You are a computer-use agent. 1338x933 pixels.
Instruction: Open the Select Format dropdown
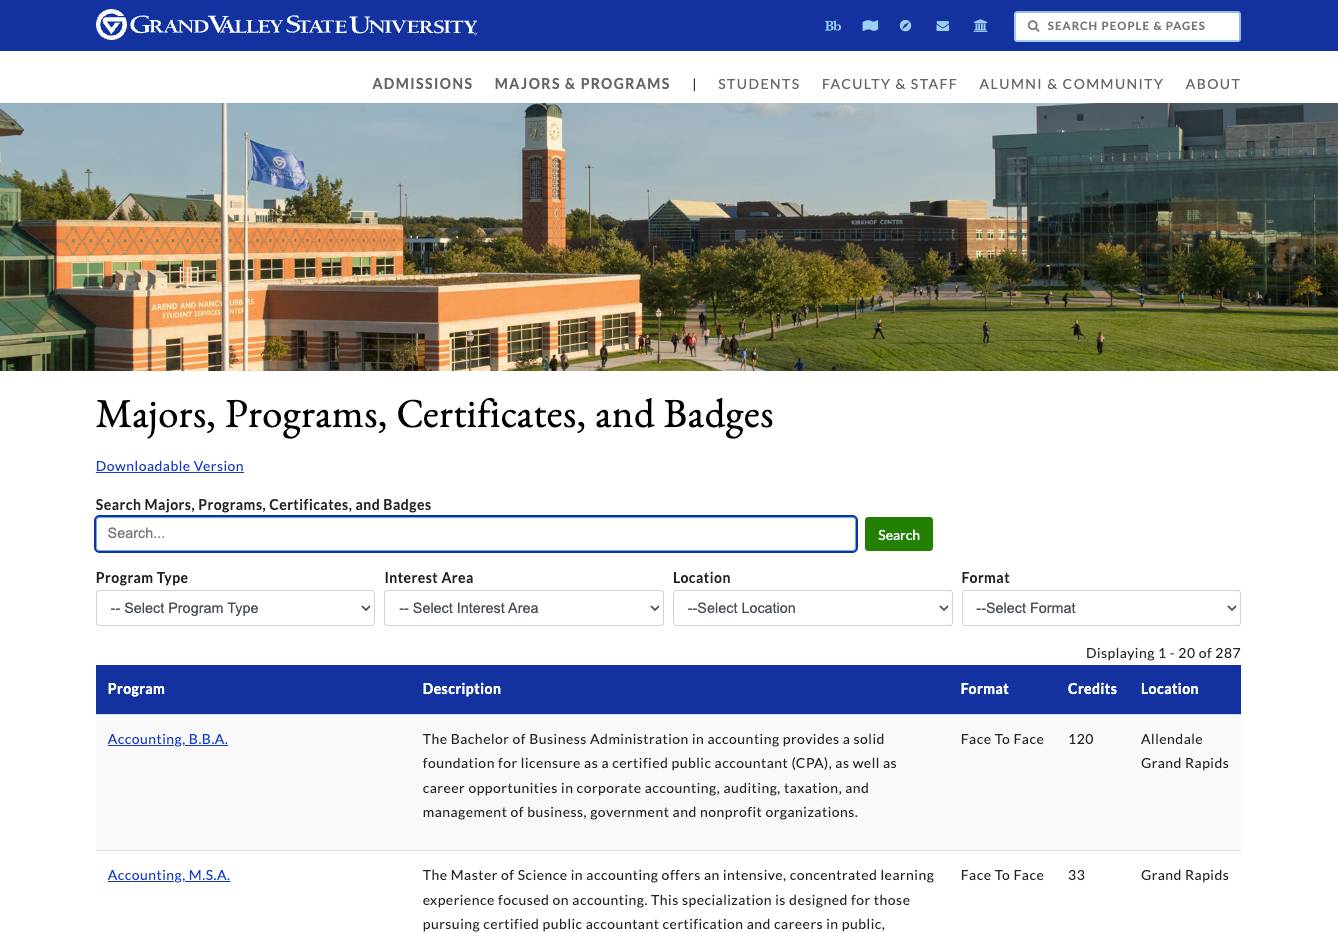(x=1100, y=608)
